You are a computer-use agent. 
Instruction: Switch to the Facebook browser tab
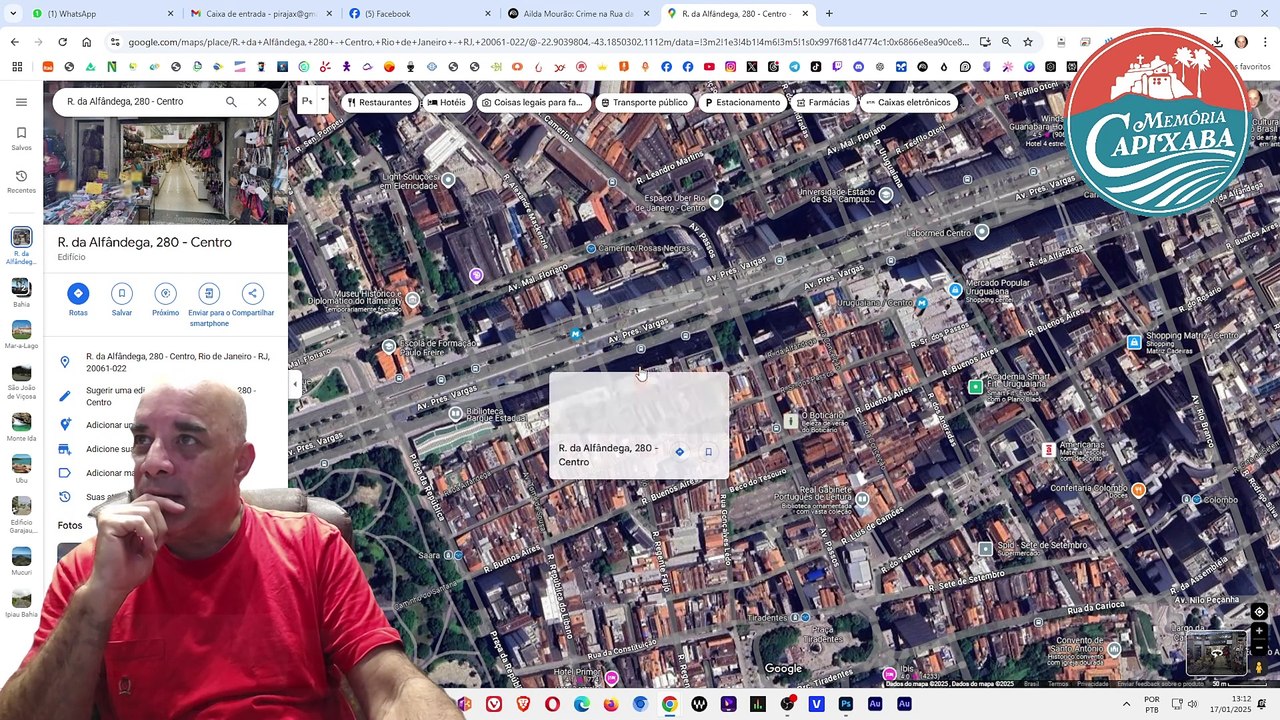pos(420,14)
